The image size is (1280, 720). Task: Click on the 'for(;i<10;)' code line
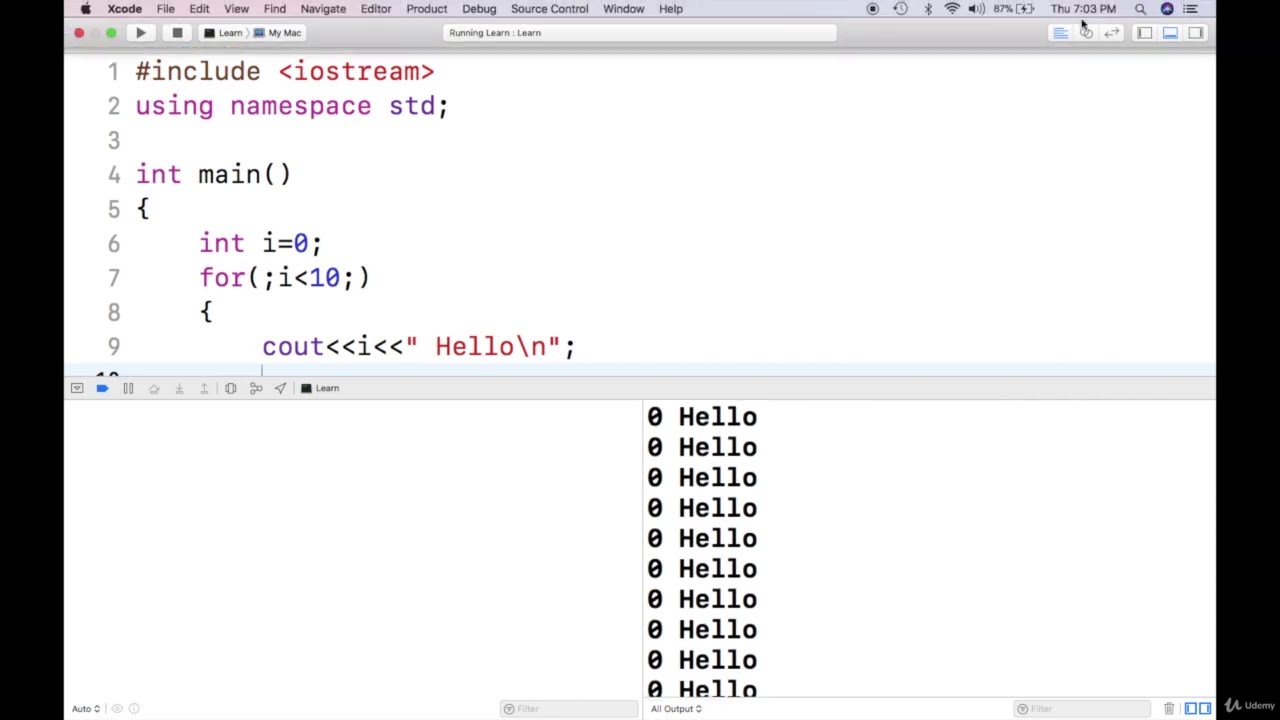[x=284, y=278]
